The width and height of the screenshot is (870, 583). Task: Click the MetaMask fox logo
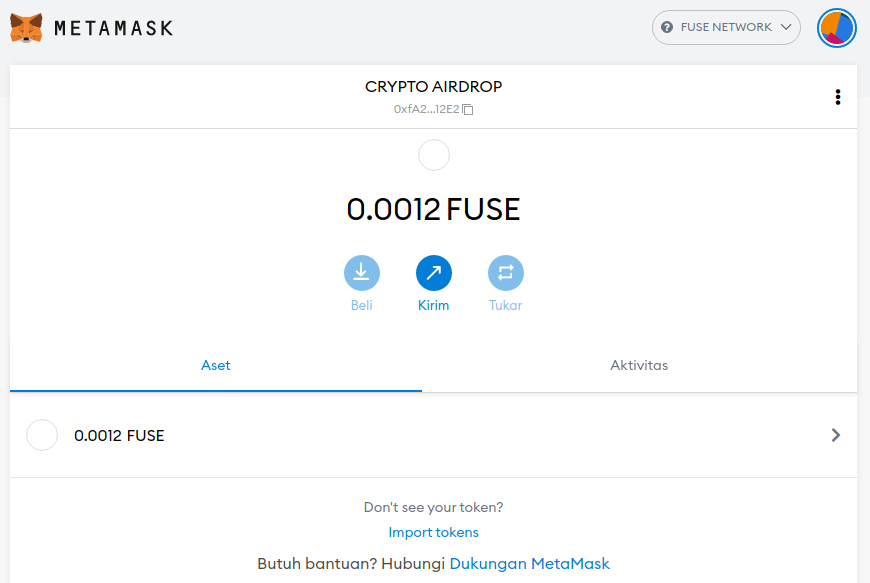pos(25,27)
